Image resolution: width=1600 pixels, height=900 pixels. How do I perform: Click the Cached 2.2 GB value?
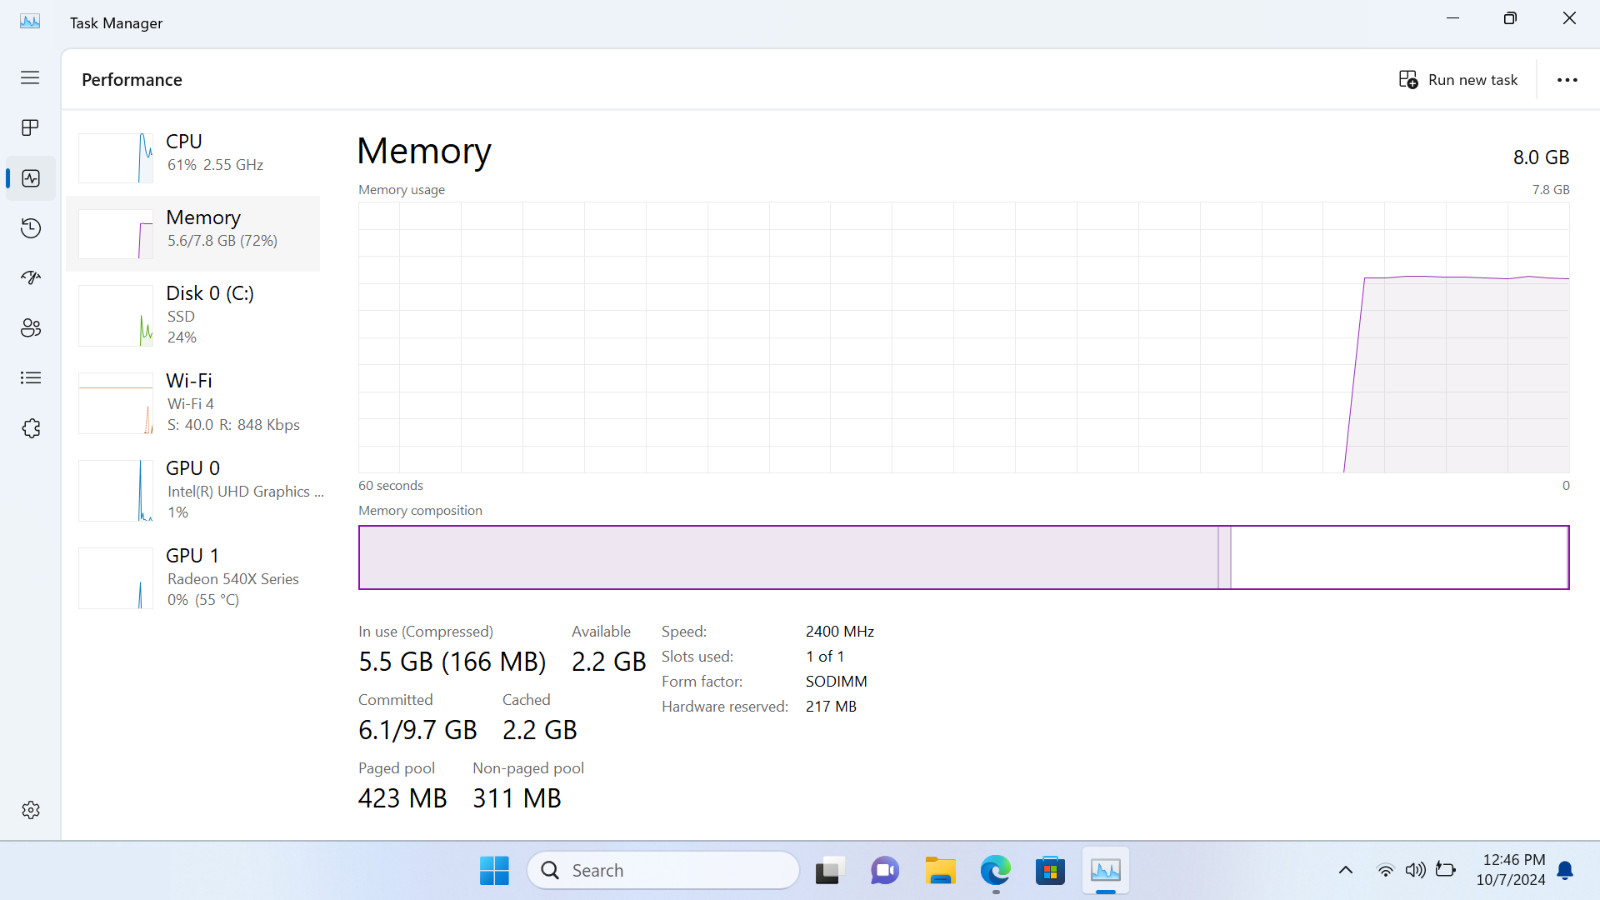(x=540, y=730)
